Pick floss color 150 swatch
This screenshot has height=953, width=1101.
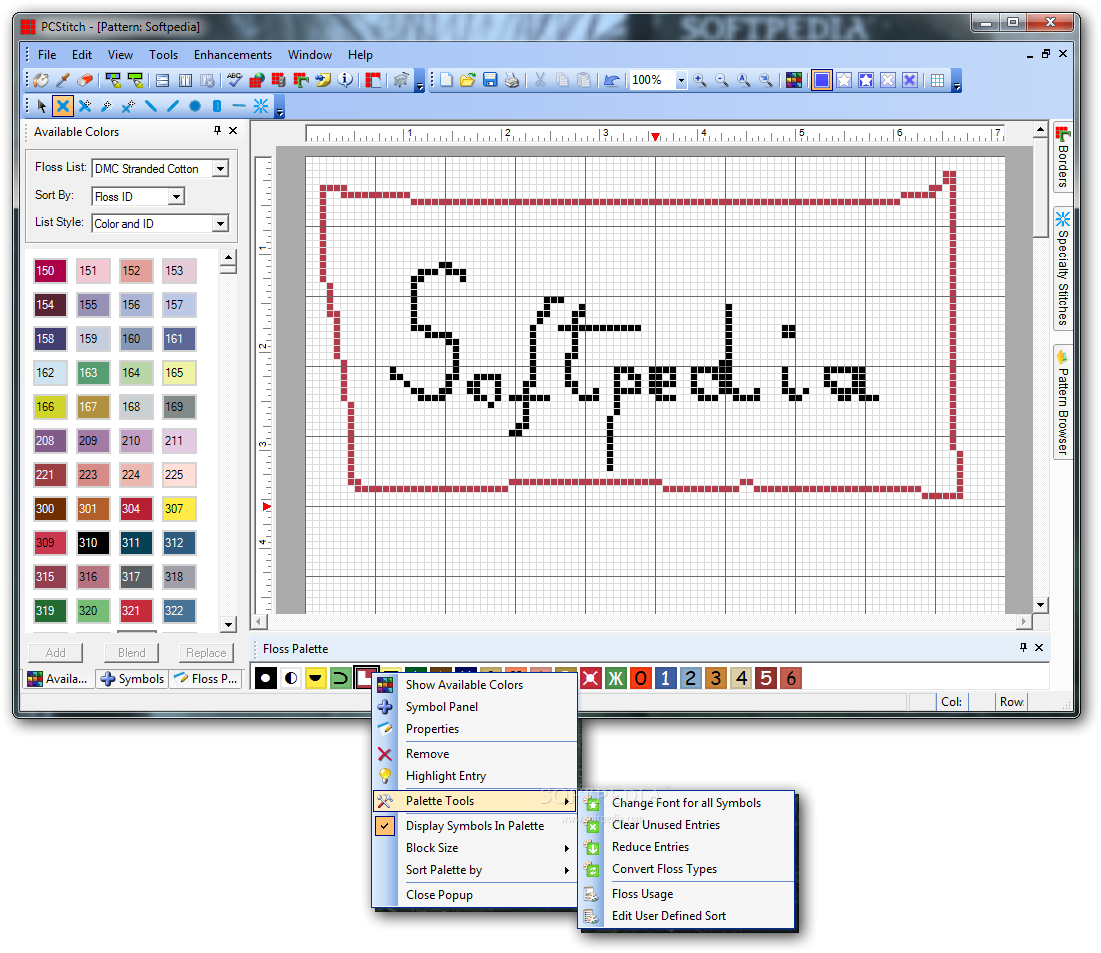[x=49, y=271]
